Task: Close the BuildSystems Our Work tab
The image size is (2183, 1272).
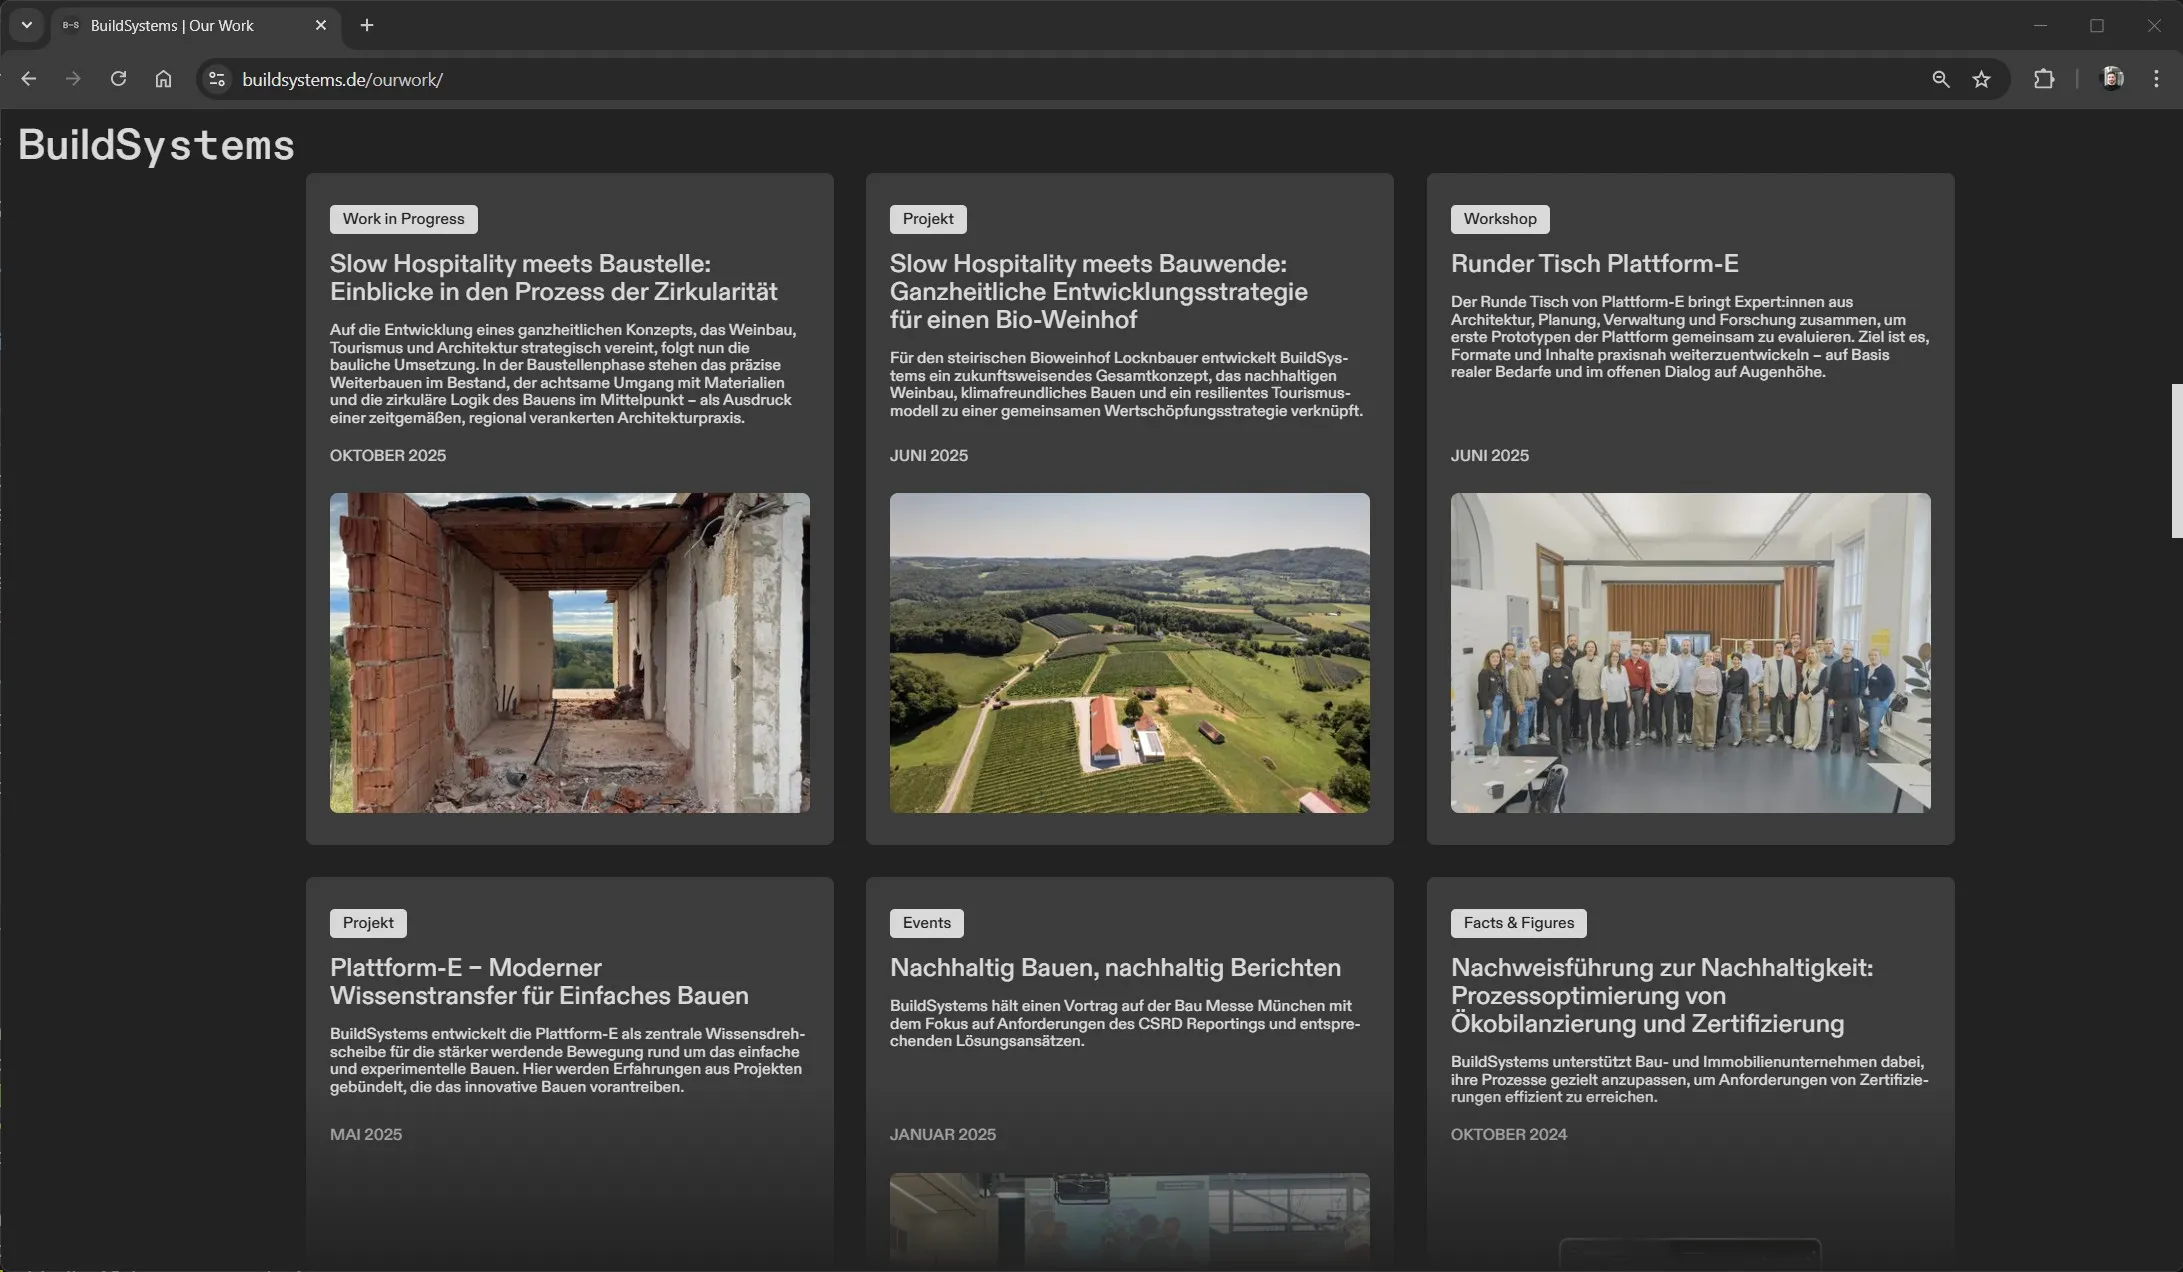Action: tap(321, 25)
